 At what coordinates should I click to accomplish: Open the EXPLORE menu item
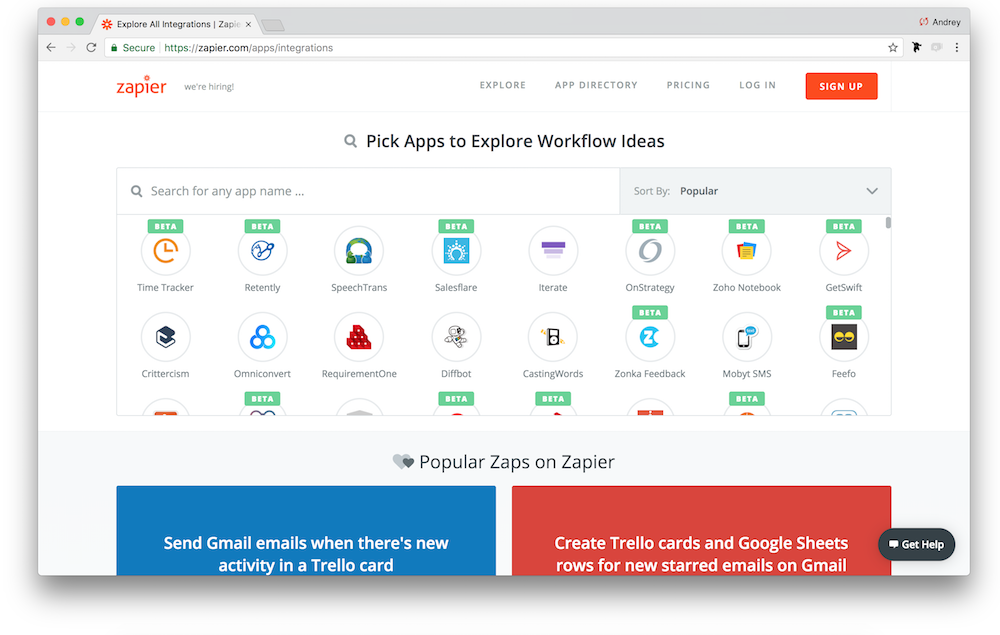(503, 85)
